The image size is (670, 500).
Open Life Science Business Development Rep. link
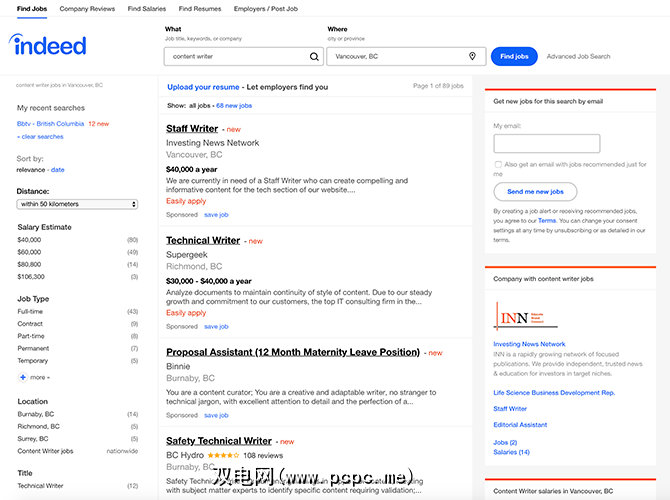(x=554, y=393)
